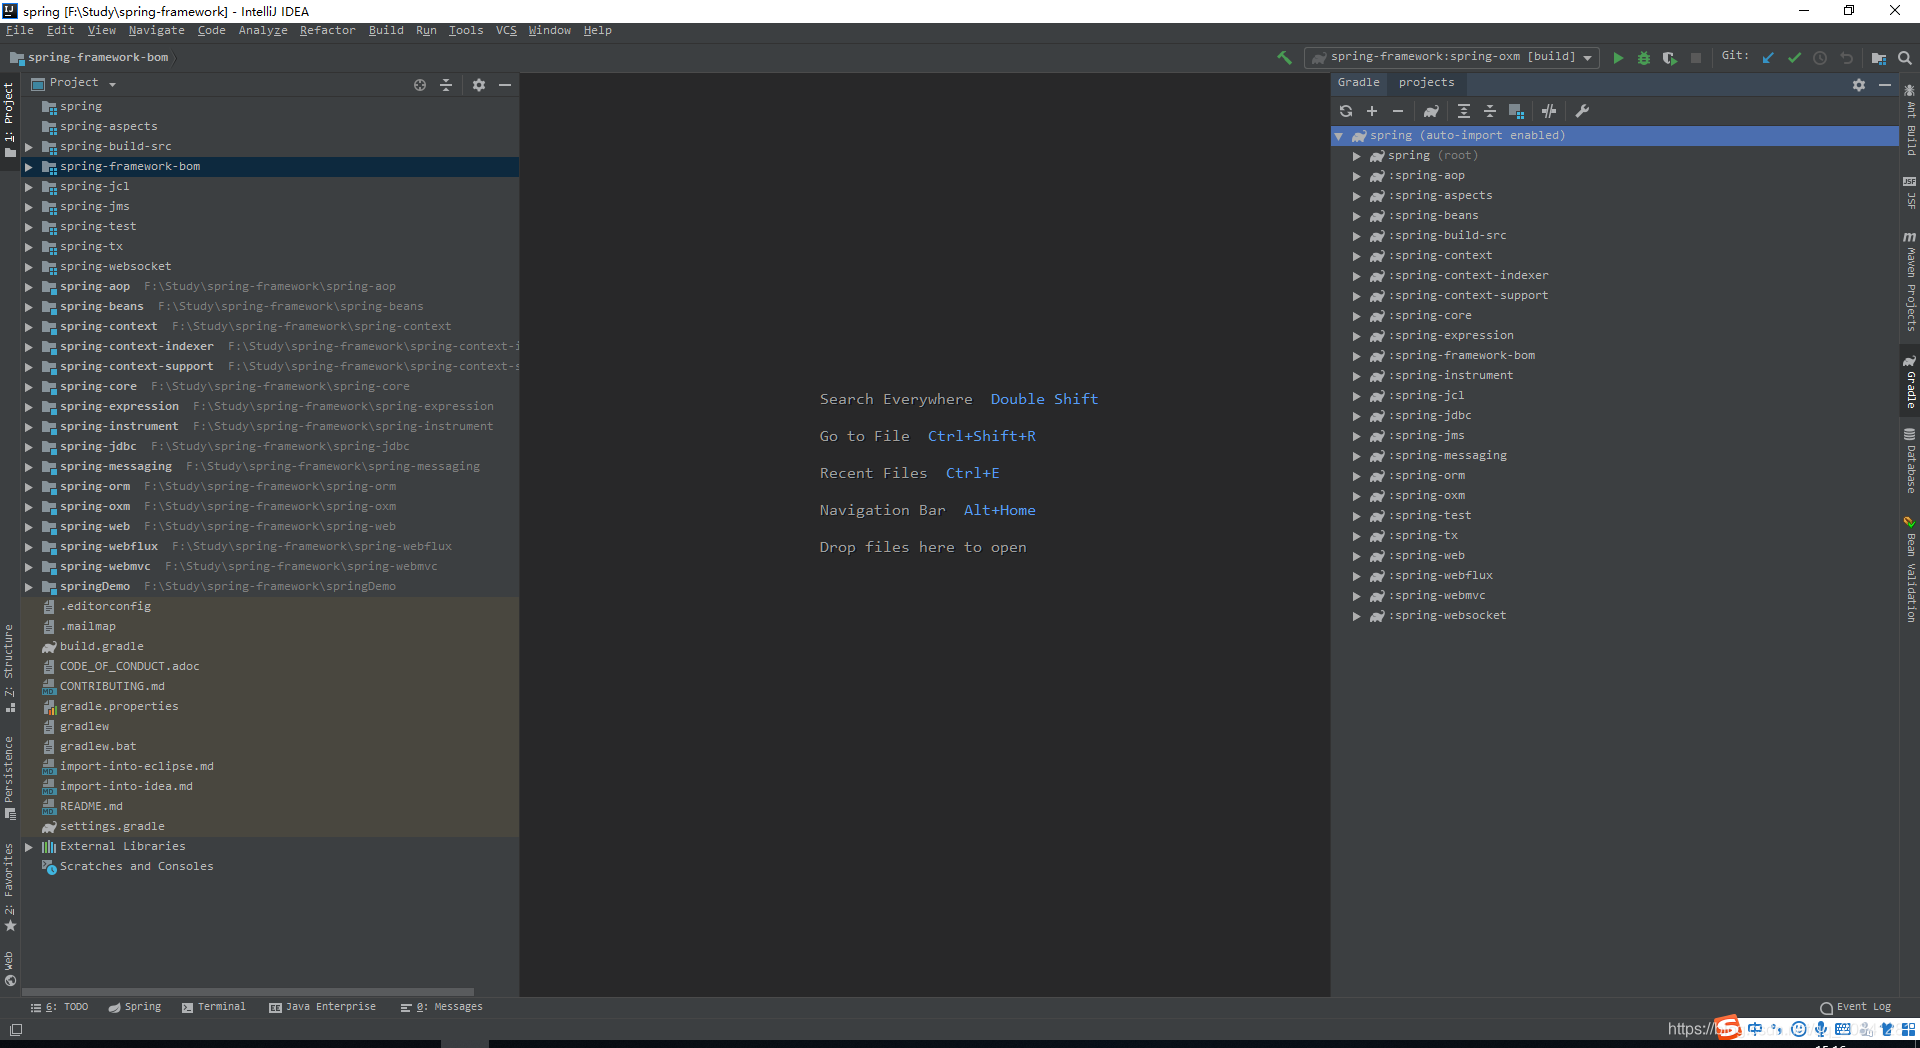Select :spring-context-indexer in Gradle list
The width and height of the screenshot is (1920, 1048).
[x=1470, y=276]
